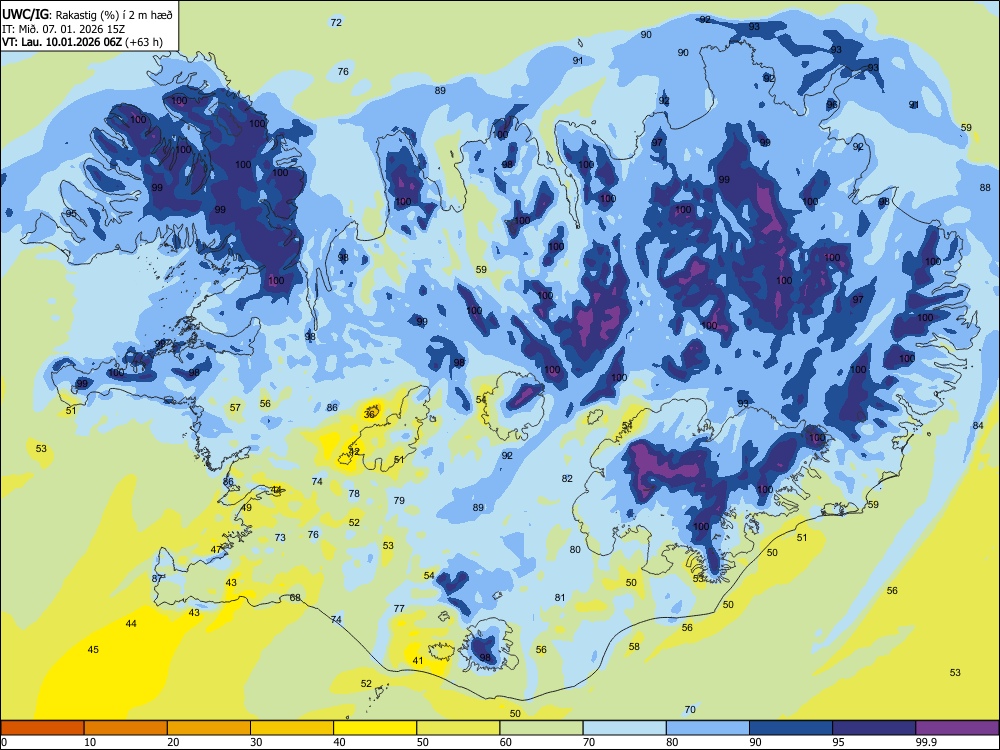The height and width of the screenshot is (750, 1000).
Task: Click the '73' humidity value on the map
Action: (280, 538)
